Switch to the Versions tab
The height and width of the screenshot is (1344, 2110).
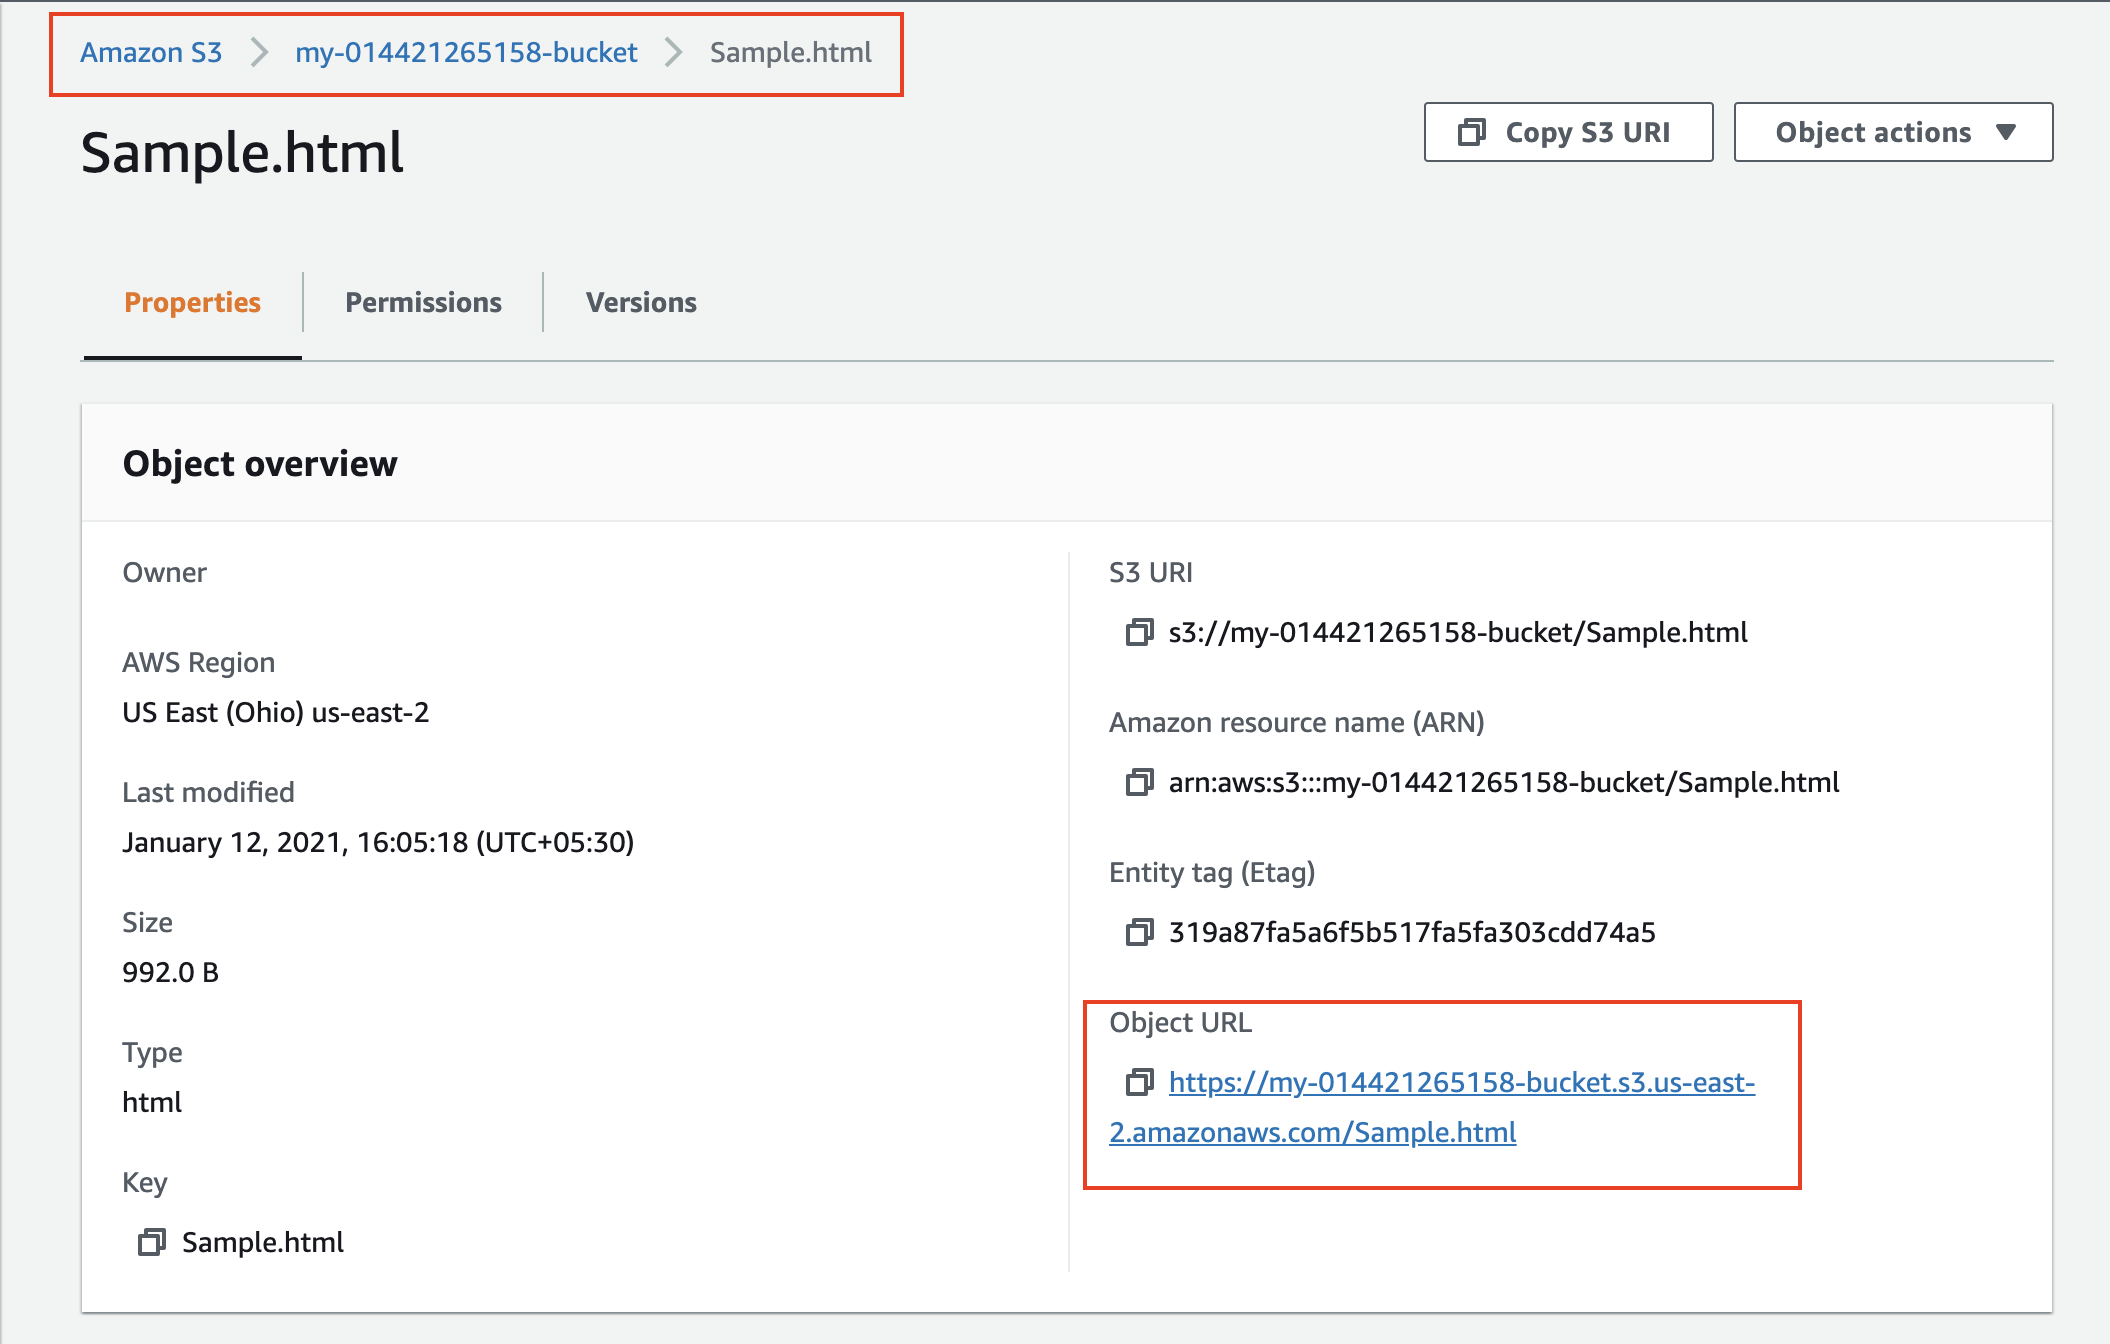coord(641,302)
